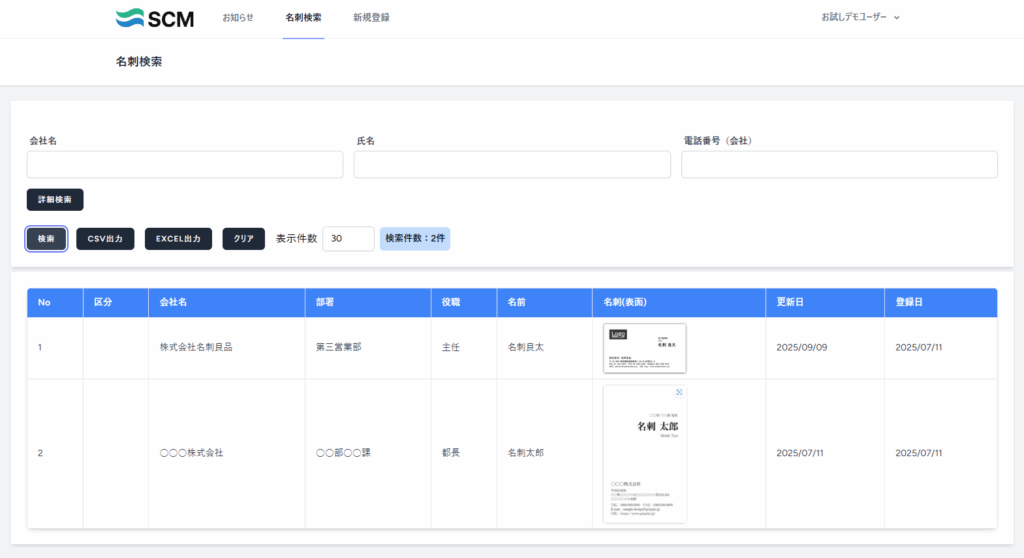Image resolution: width=1024 pixels, height=558 pixels.
Task: Click the SCM logo
Action: pos(154,18)
